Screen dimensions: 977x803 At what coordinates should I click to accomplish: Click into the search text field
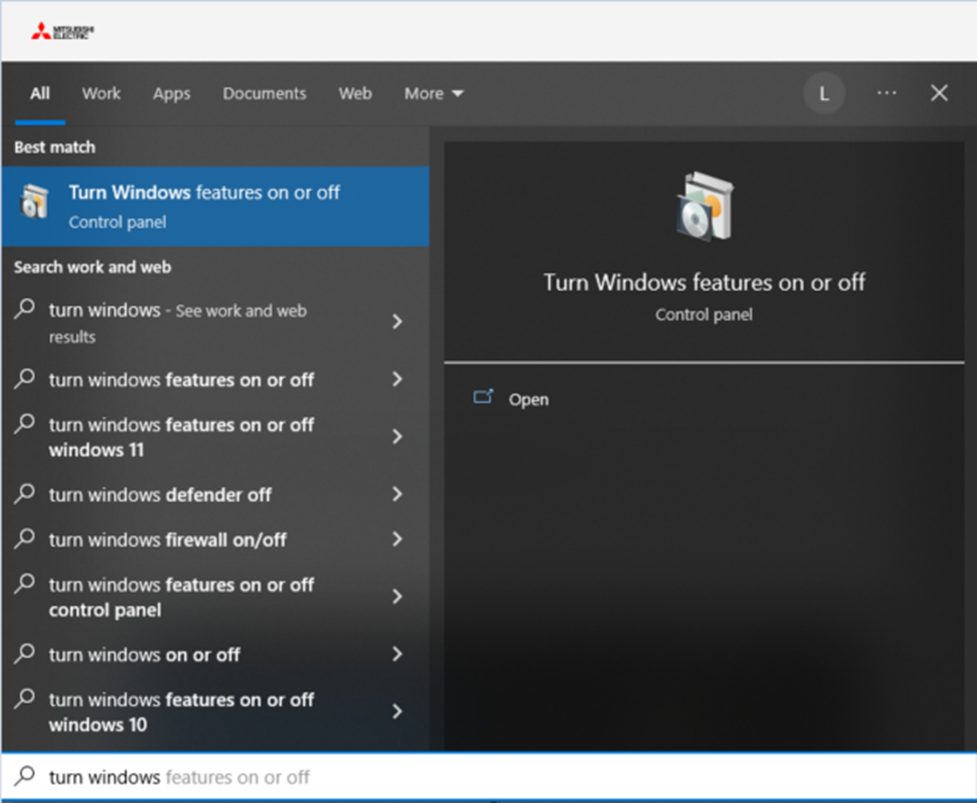click(x=500, y=777)
